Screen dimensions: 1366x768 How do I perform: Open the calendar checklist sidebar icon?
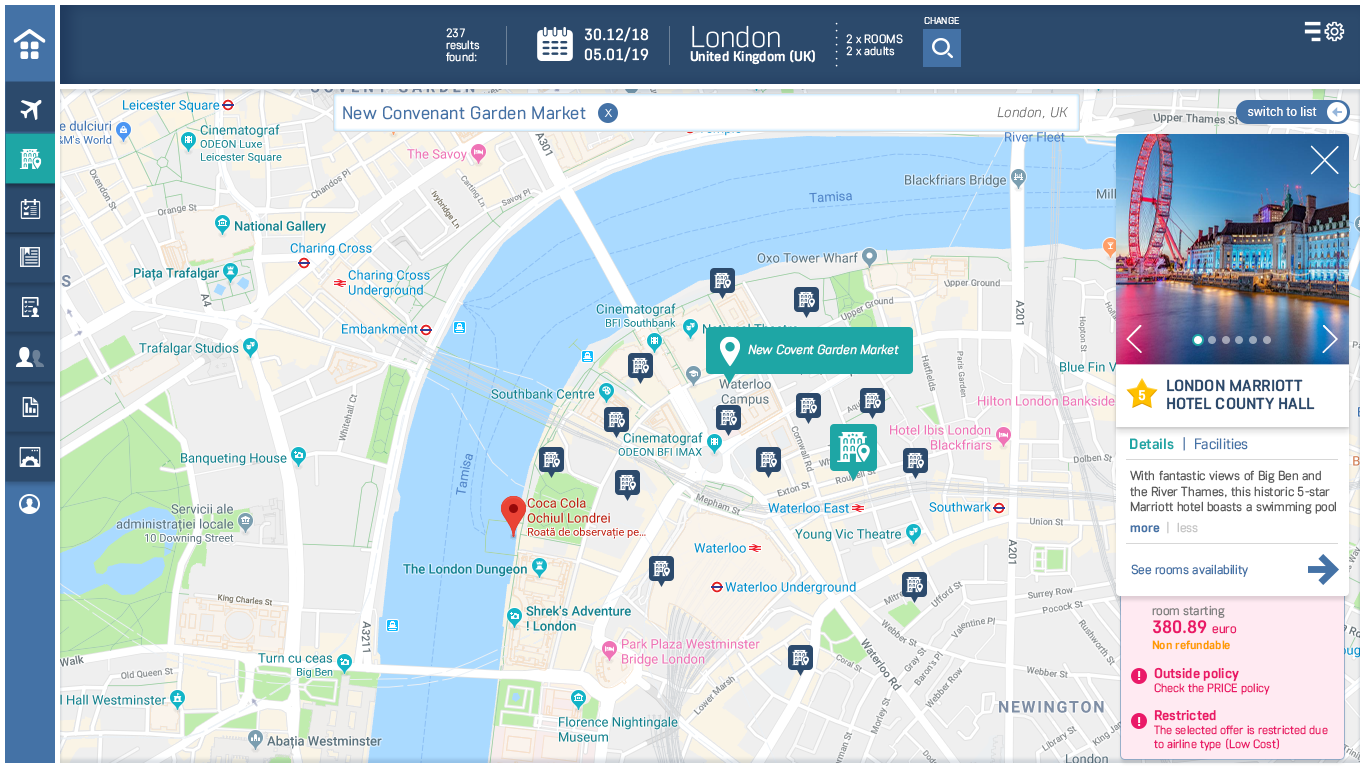(30, 209)
